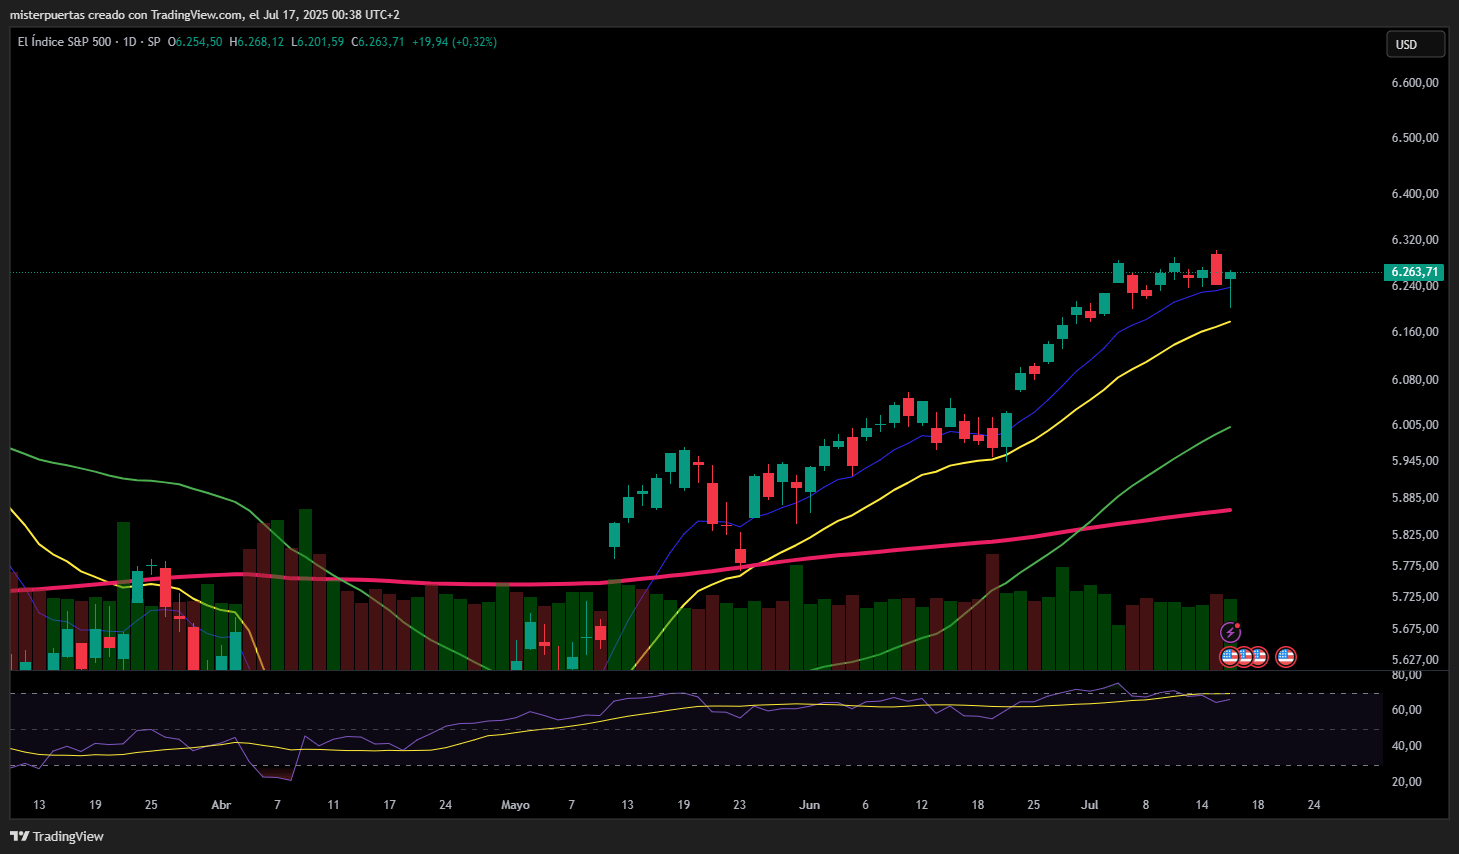Click the low value 'L6.201,59' in legend
The width and height of the screenshot is (1459, 854).
coord(318,42)
